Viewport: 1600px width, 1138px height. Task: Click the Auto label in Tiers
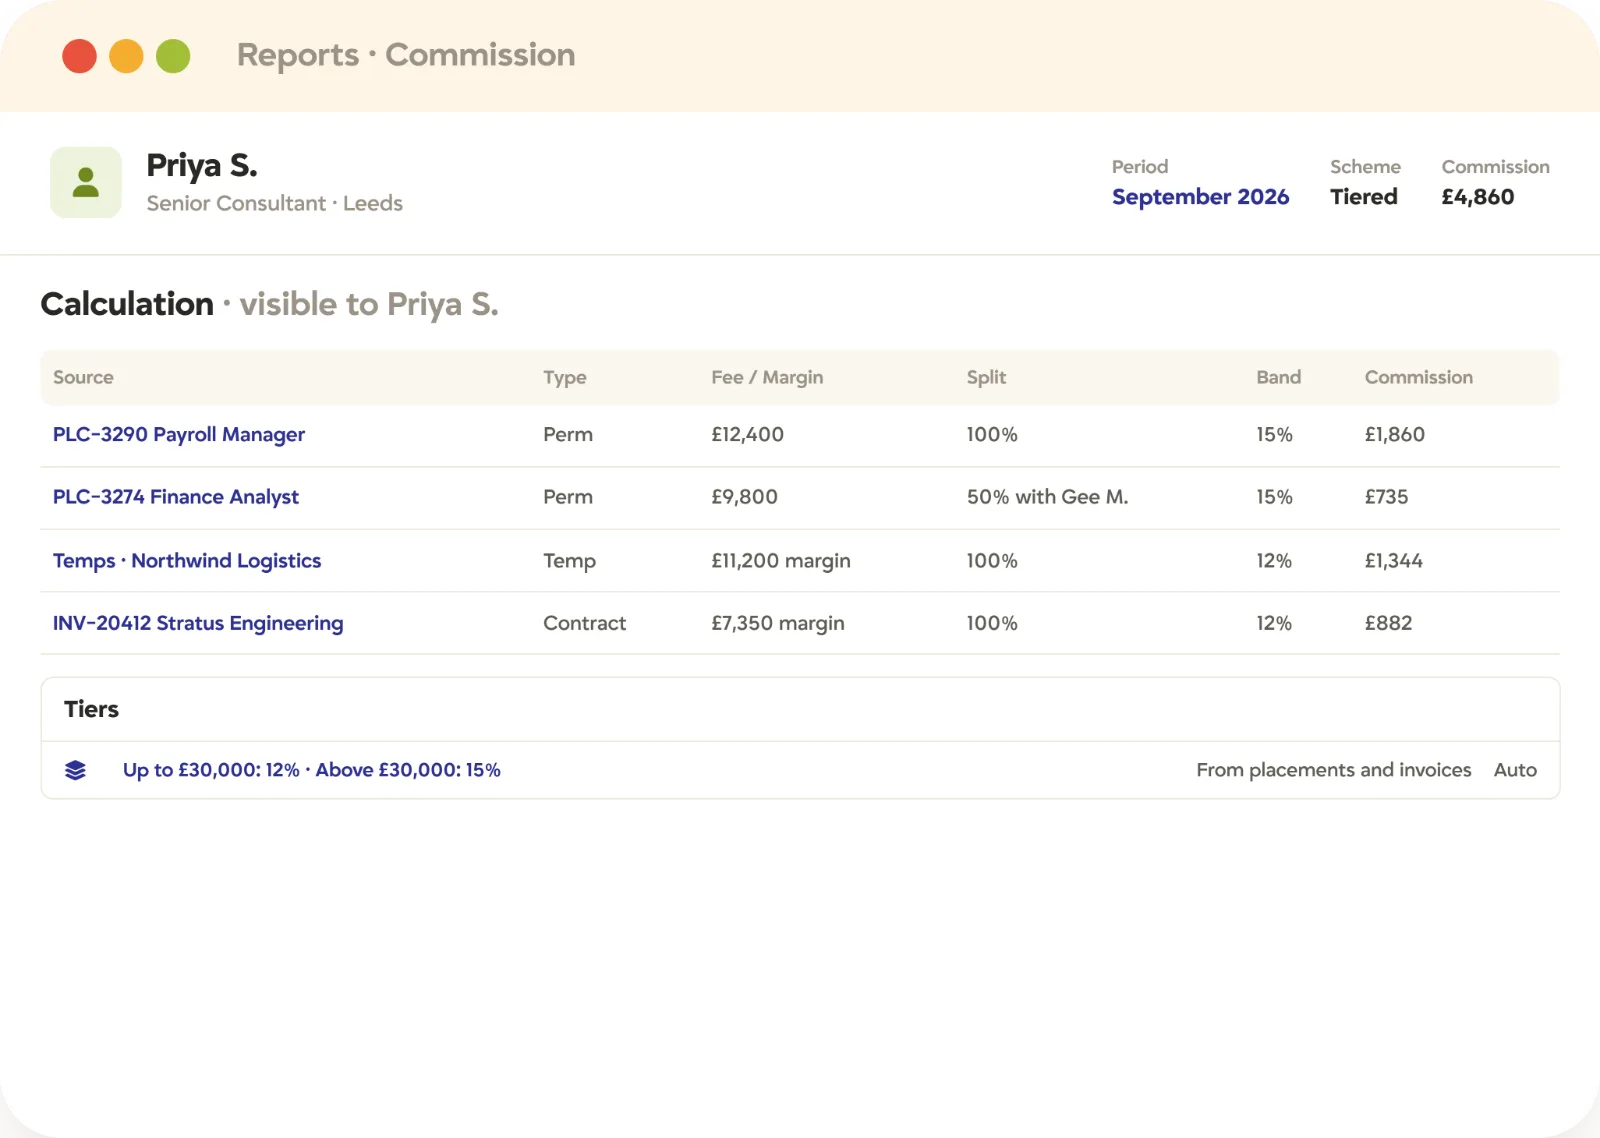tap(1515, 770)
